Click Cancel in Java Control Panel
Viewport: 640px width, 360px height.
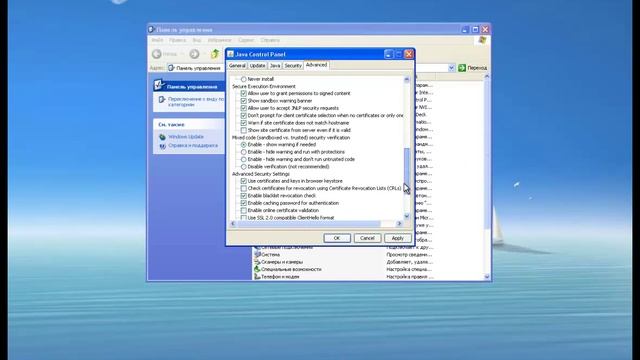(x=367, y=238)
